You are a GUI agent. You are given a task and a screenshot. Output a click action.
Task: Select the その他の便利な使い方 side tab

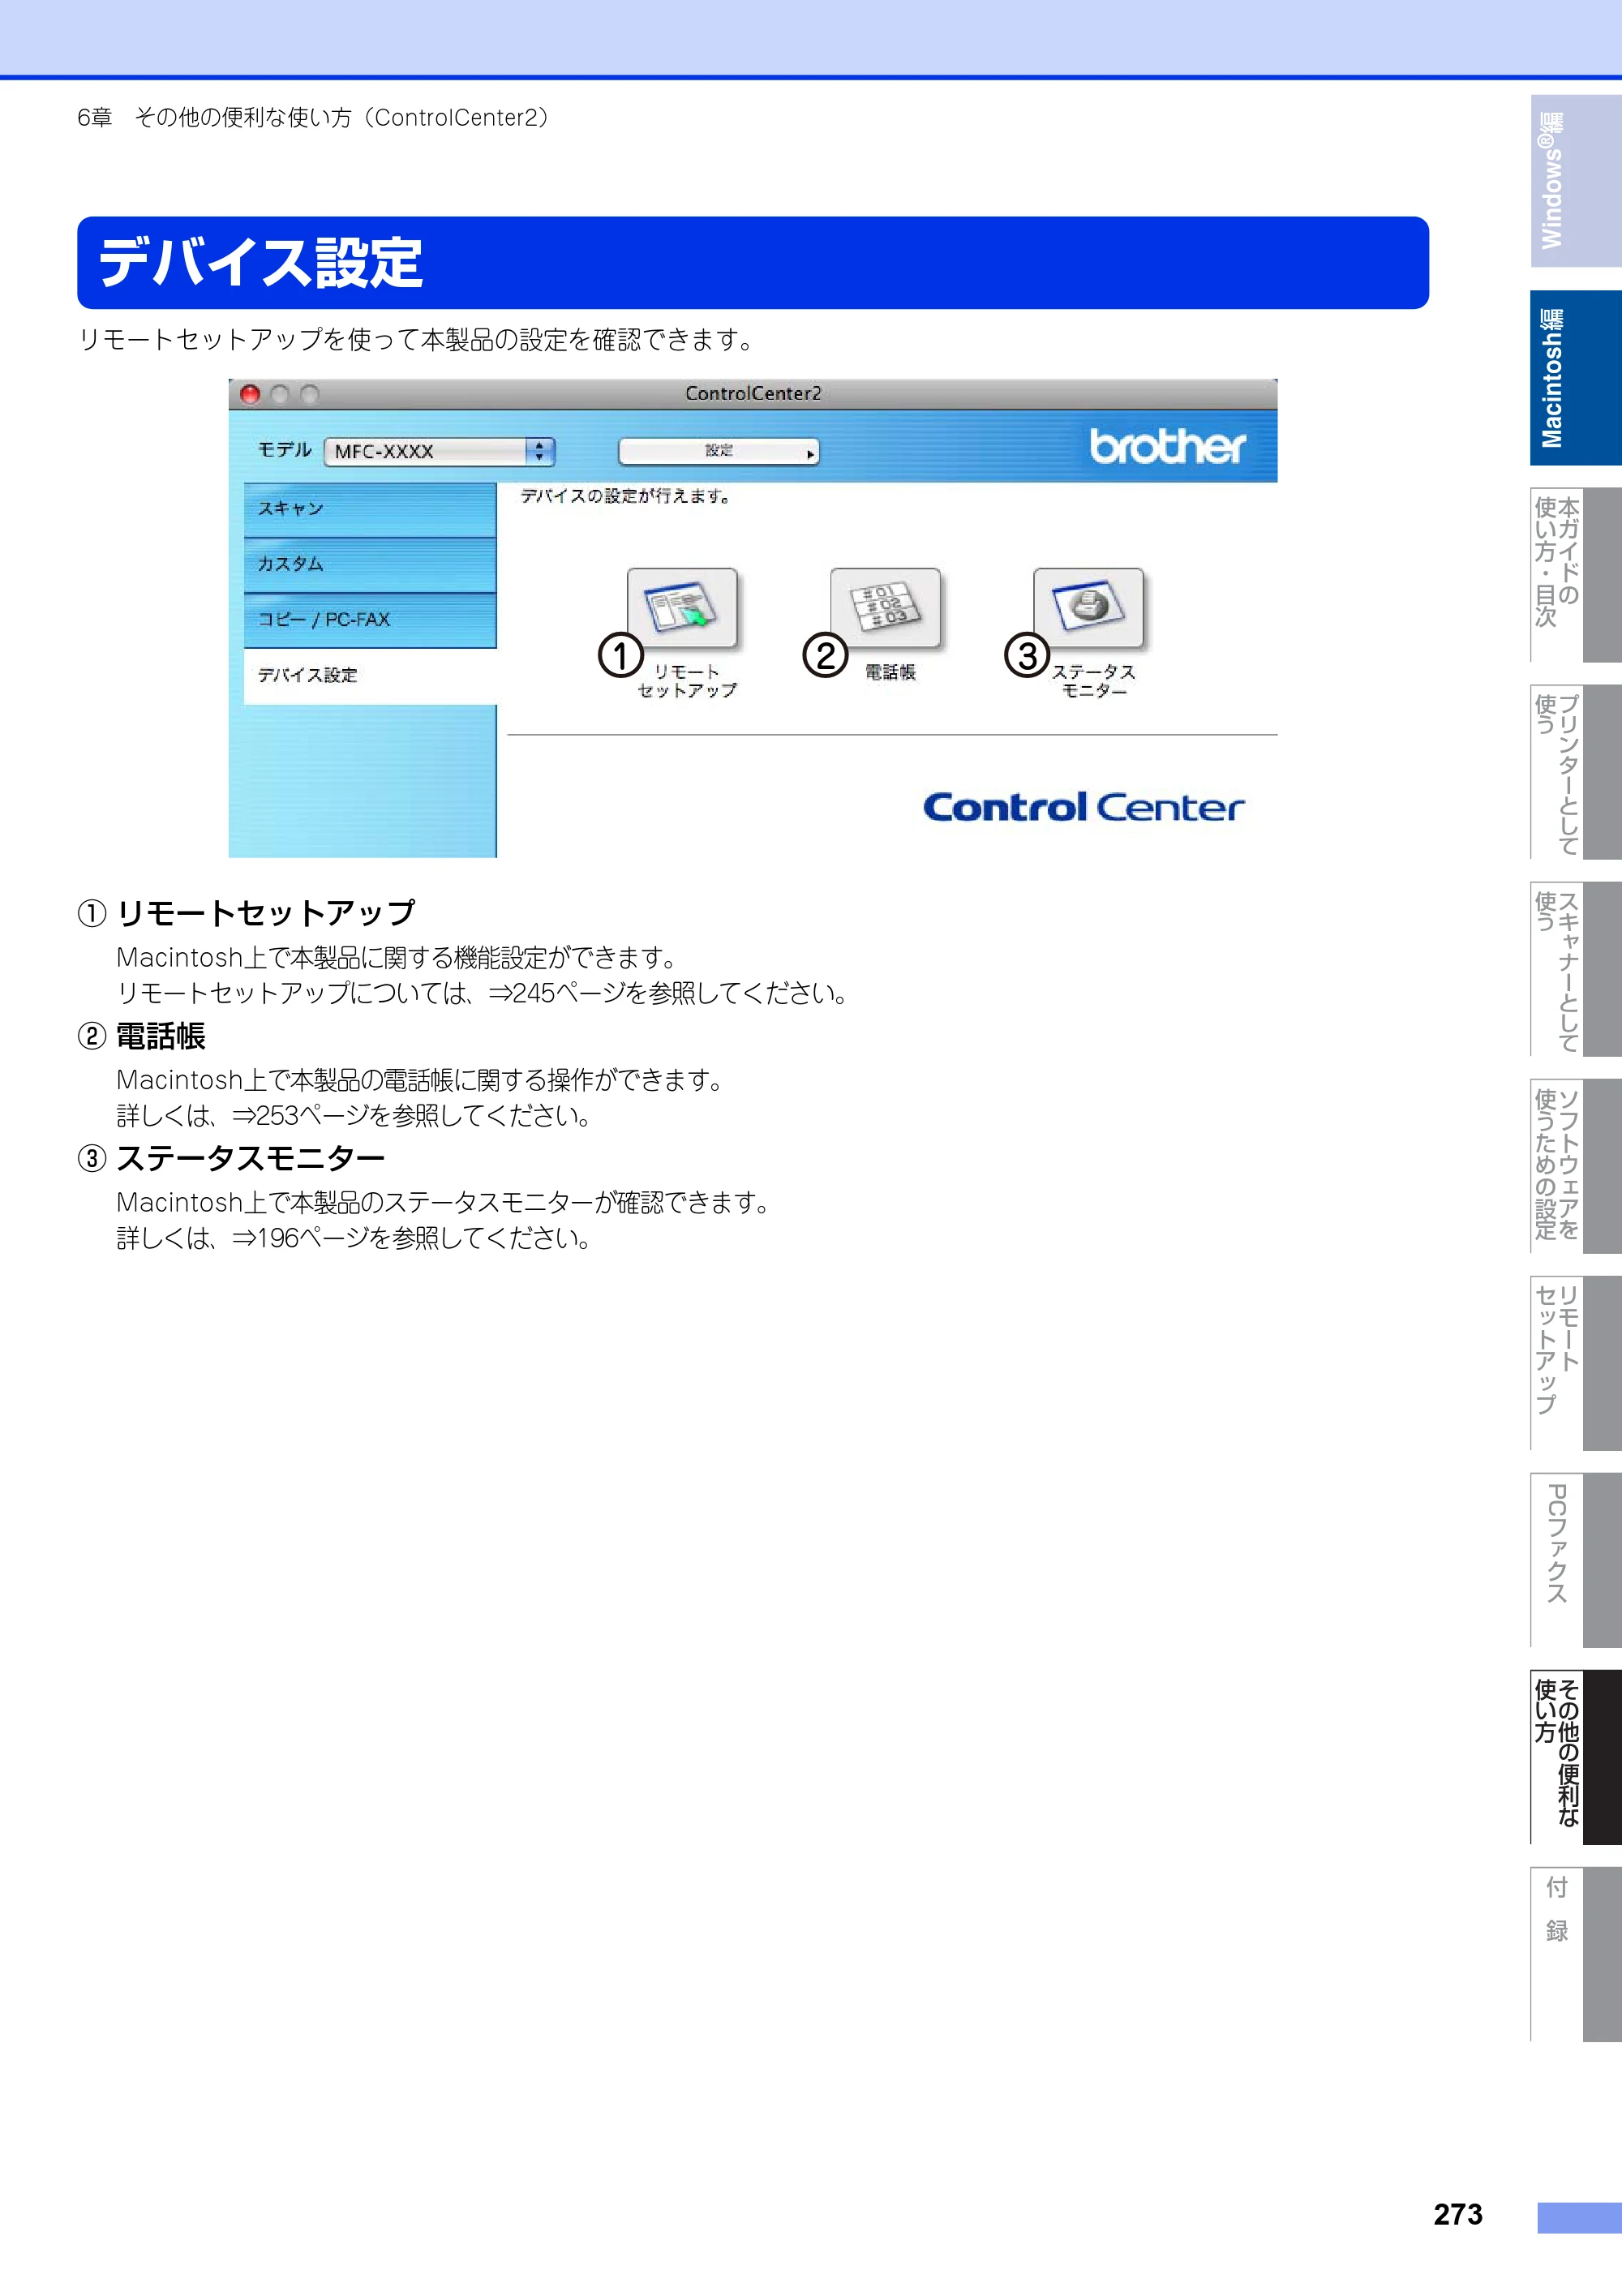[x=1575, y=1757]
